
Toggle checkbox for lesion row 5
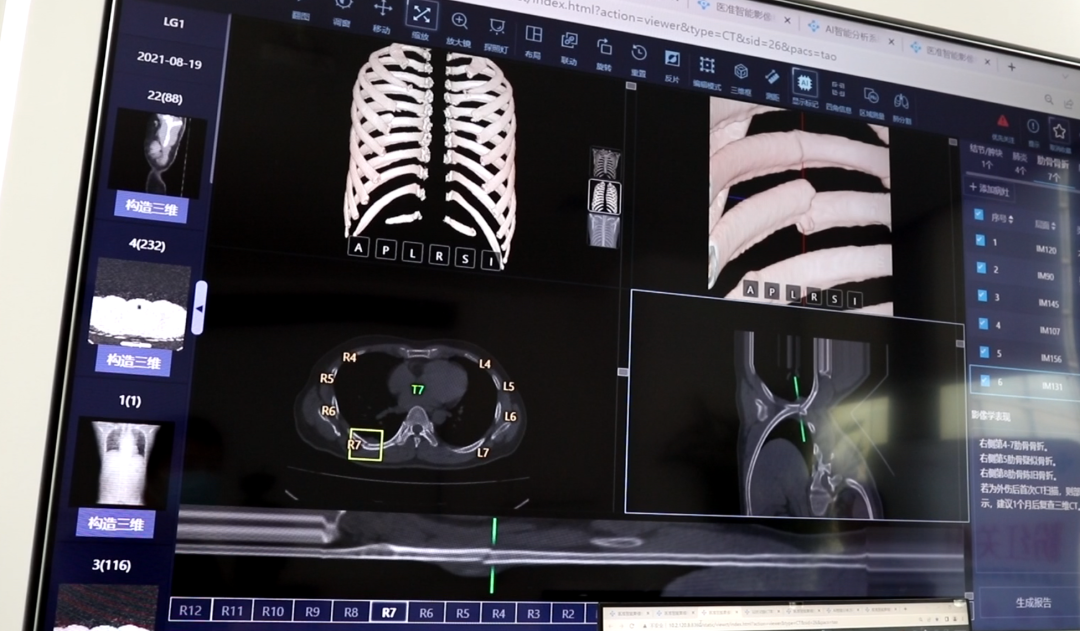click(x=985, y=352)
